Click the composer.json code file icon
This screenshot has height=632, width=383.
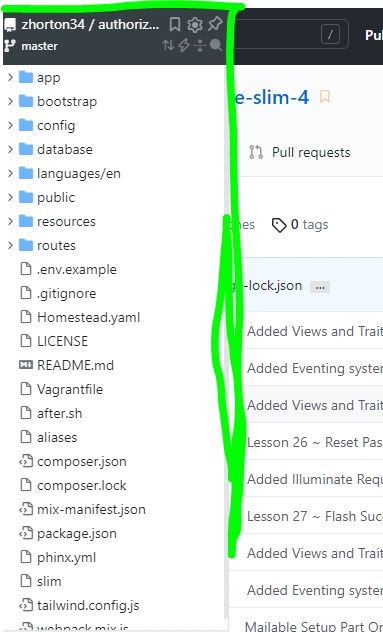26,461
